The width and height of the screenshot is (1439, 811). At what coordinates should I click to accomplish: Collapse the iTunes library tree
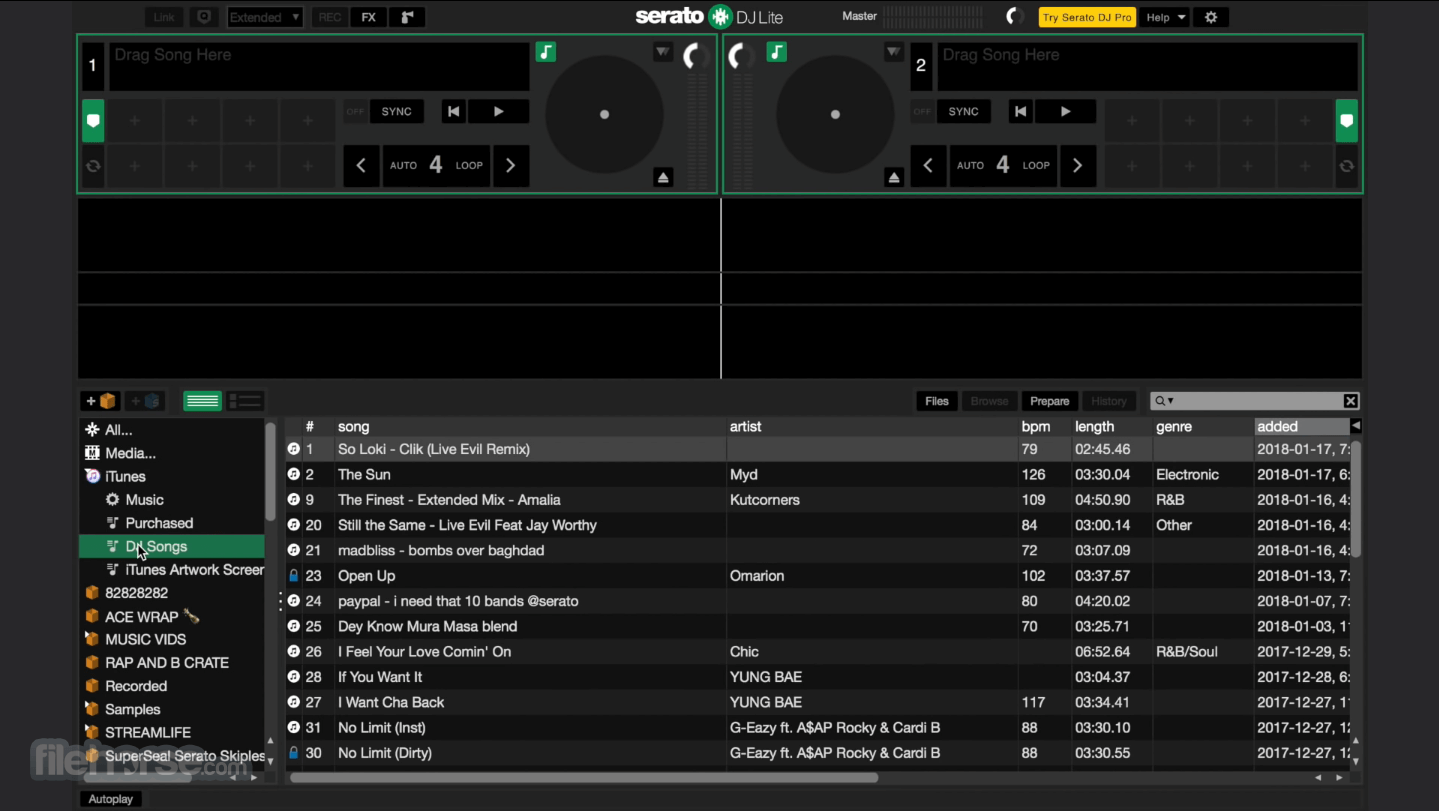click(x=93, y=476)
